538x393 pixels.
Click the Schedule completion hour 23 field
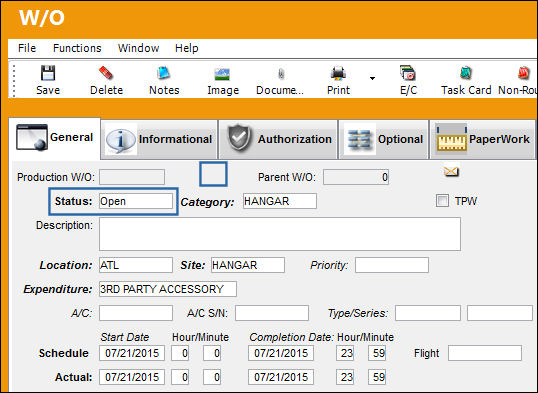pyautogui.click(x=345, y=353)
